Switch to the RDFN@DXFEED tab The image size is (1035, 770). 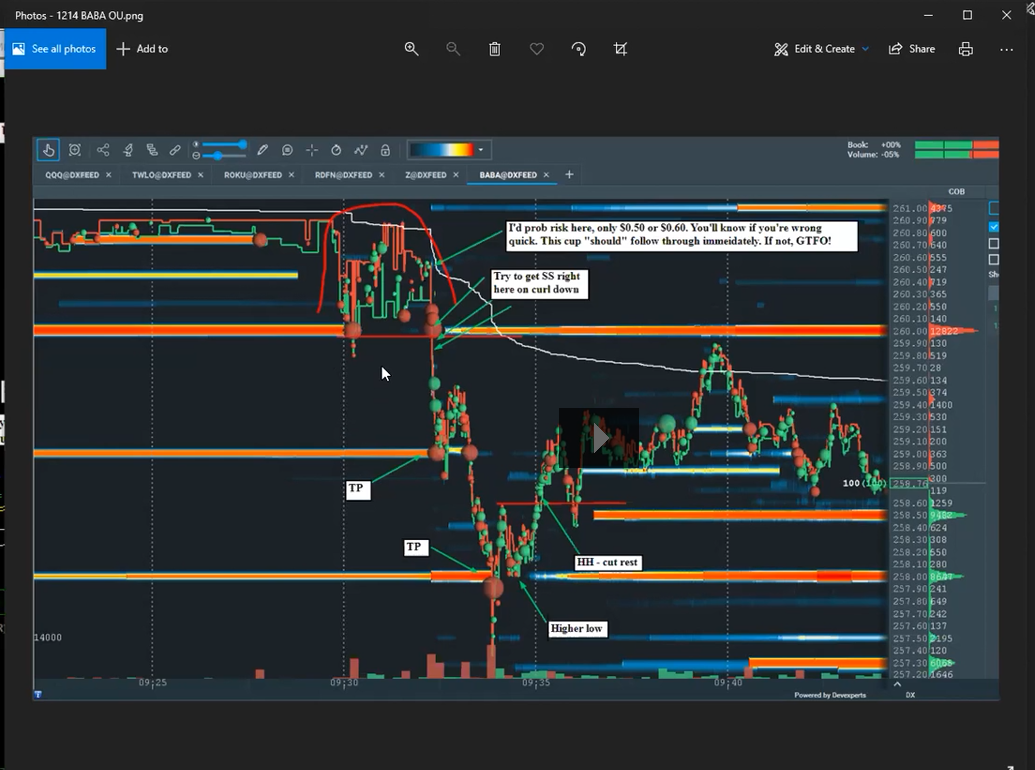click(343, 175)
